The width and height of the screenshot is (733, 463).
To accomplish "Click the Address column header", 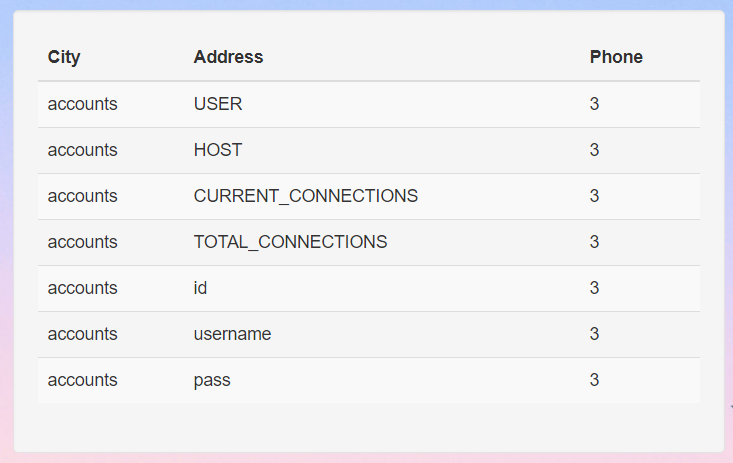I will click(x=228, y=57).
